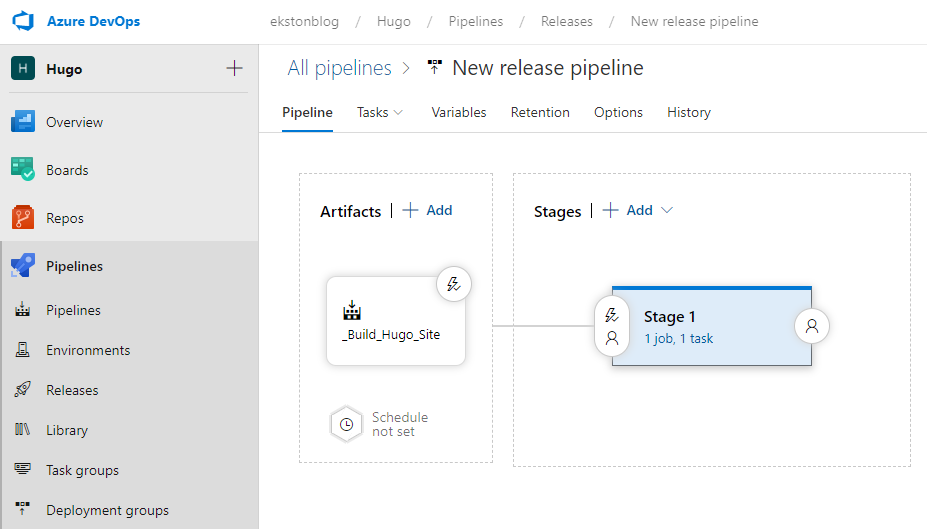Click the plus icon next to Hugo project

234,69
